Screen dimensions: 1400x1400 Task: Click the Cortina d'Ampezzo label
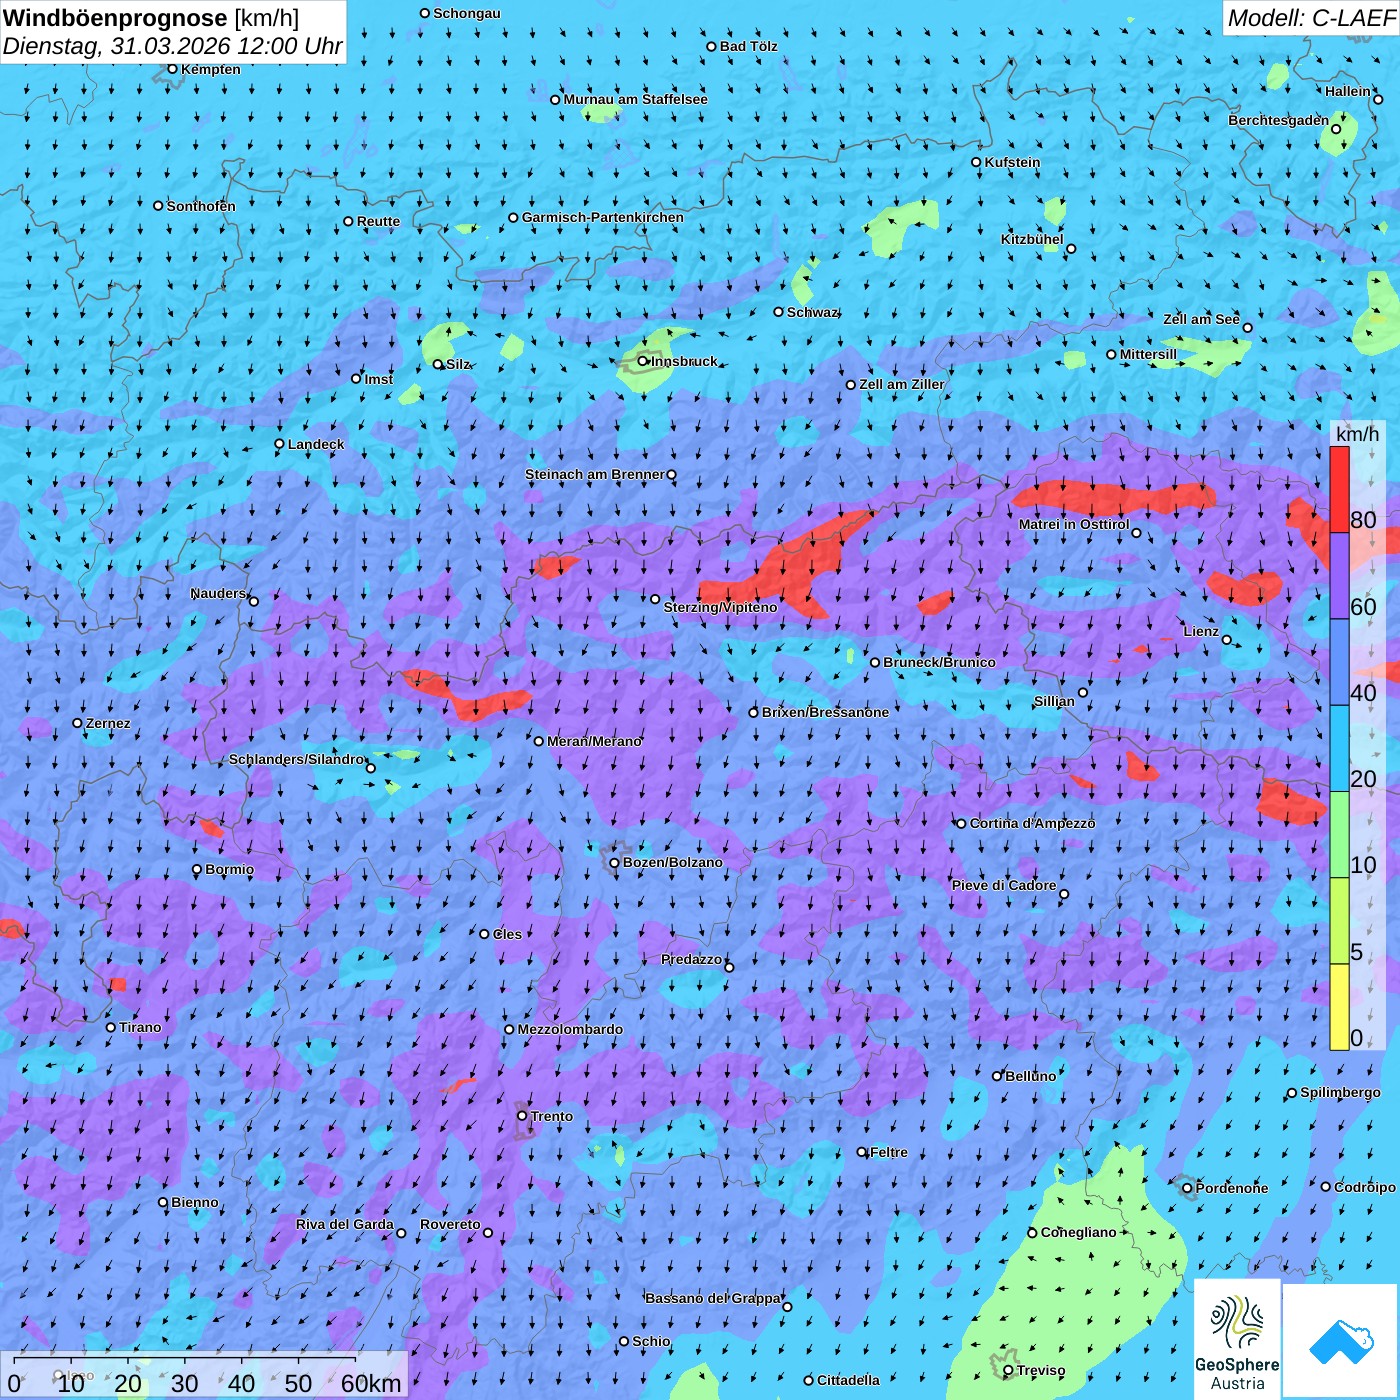point(1032,823)
